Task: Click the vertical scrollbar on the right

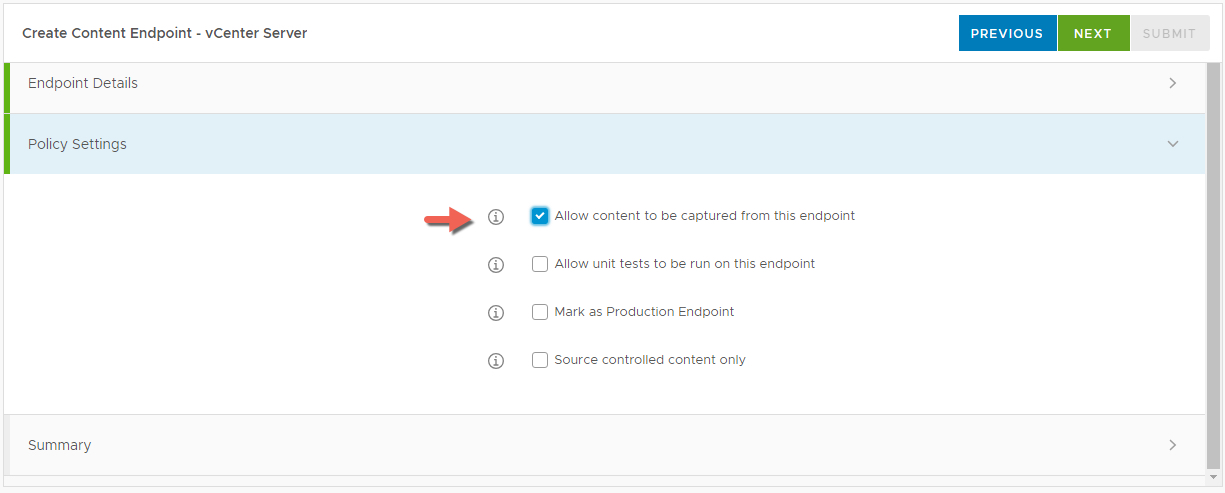Action: 1214,268
